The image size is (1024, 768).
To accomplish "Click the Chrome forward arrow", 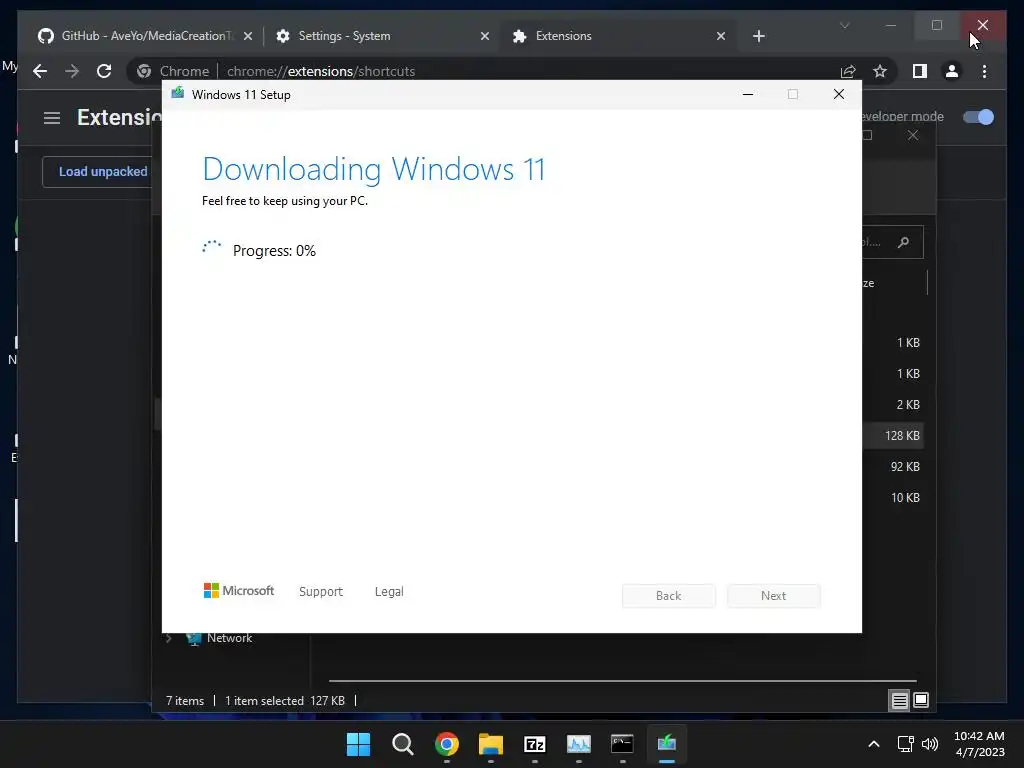I will [x=72, y=71].
